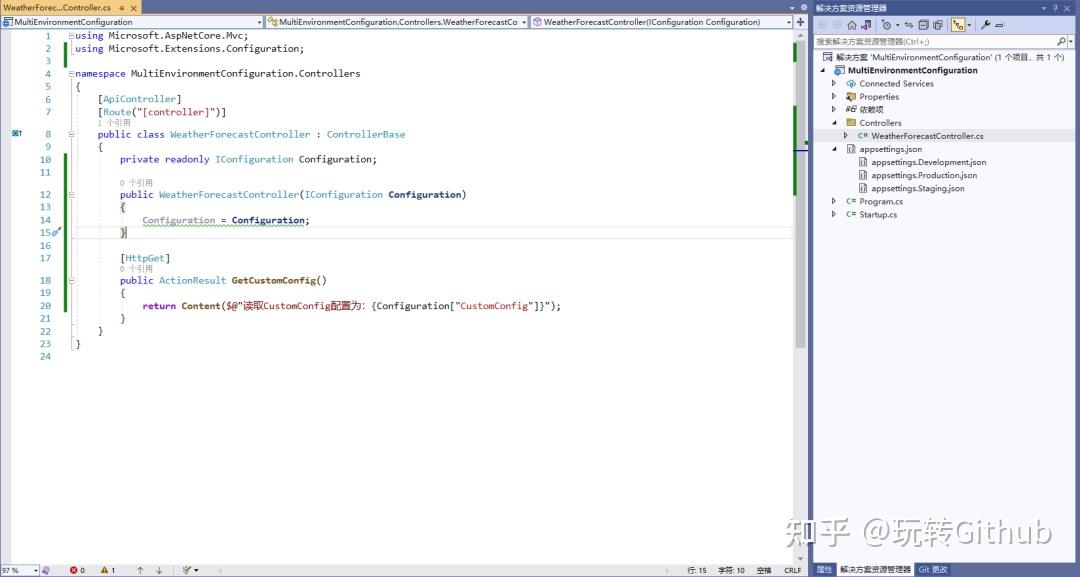Collapse the appsettings.json tree node

point(835,149)
